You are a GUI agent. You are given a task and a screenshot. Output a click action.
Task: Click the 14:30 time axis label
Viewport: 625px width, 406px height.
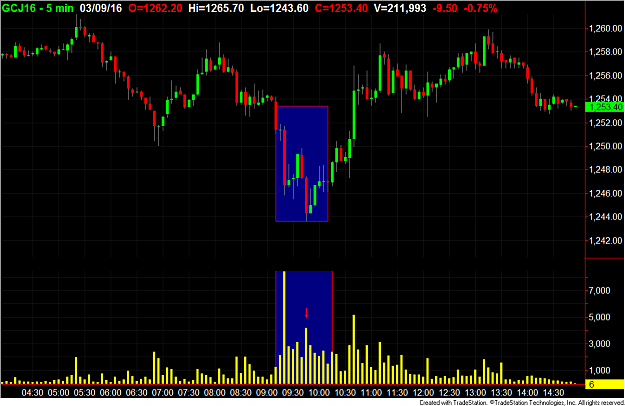coord(554,393)
